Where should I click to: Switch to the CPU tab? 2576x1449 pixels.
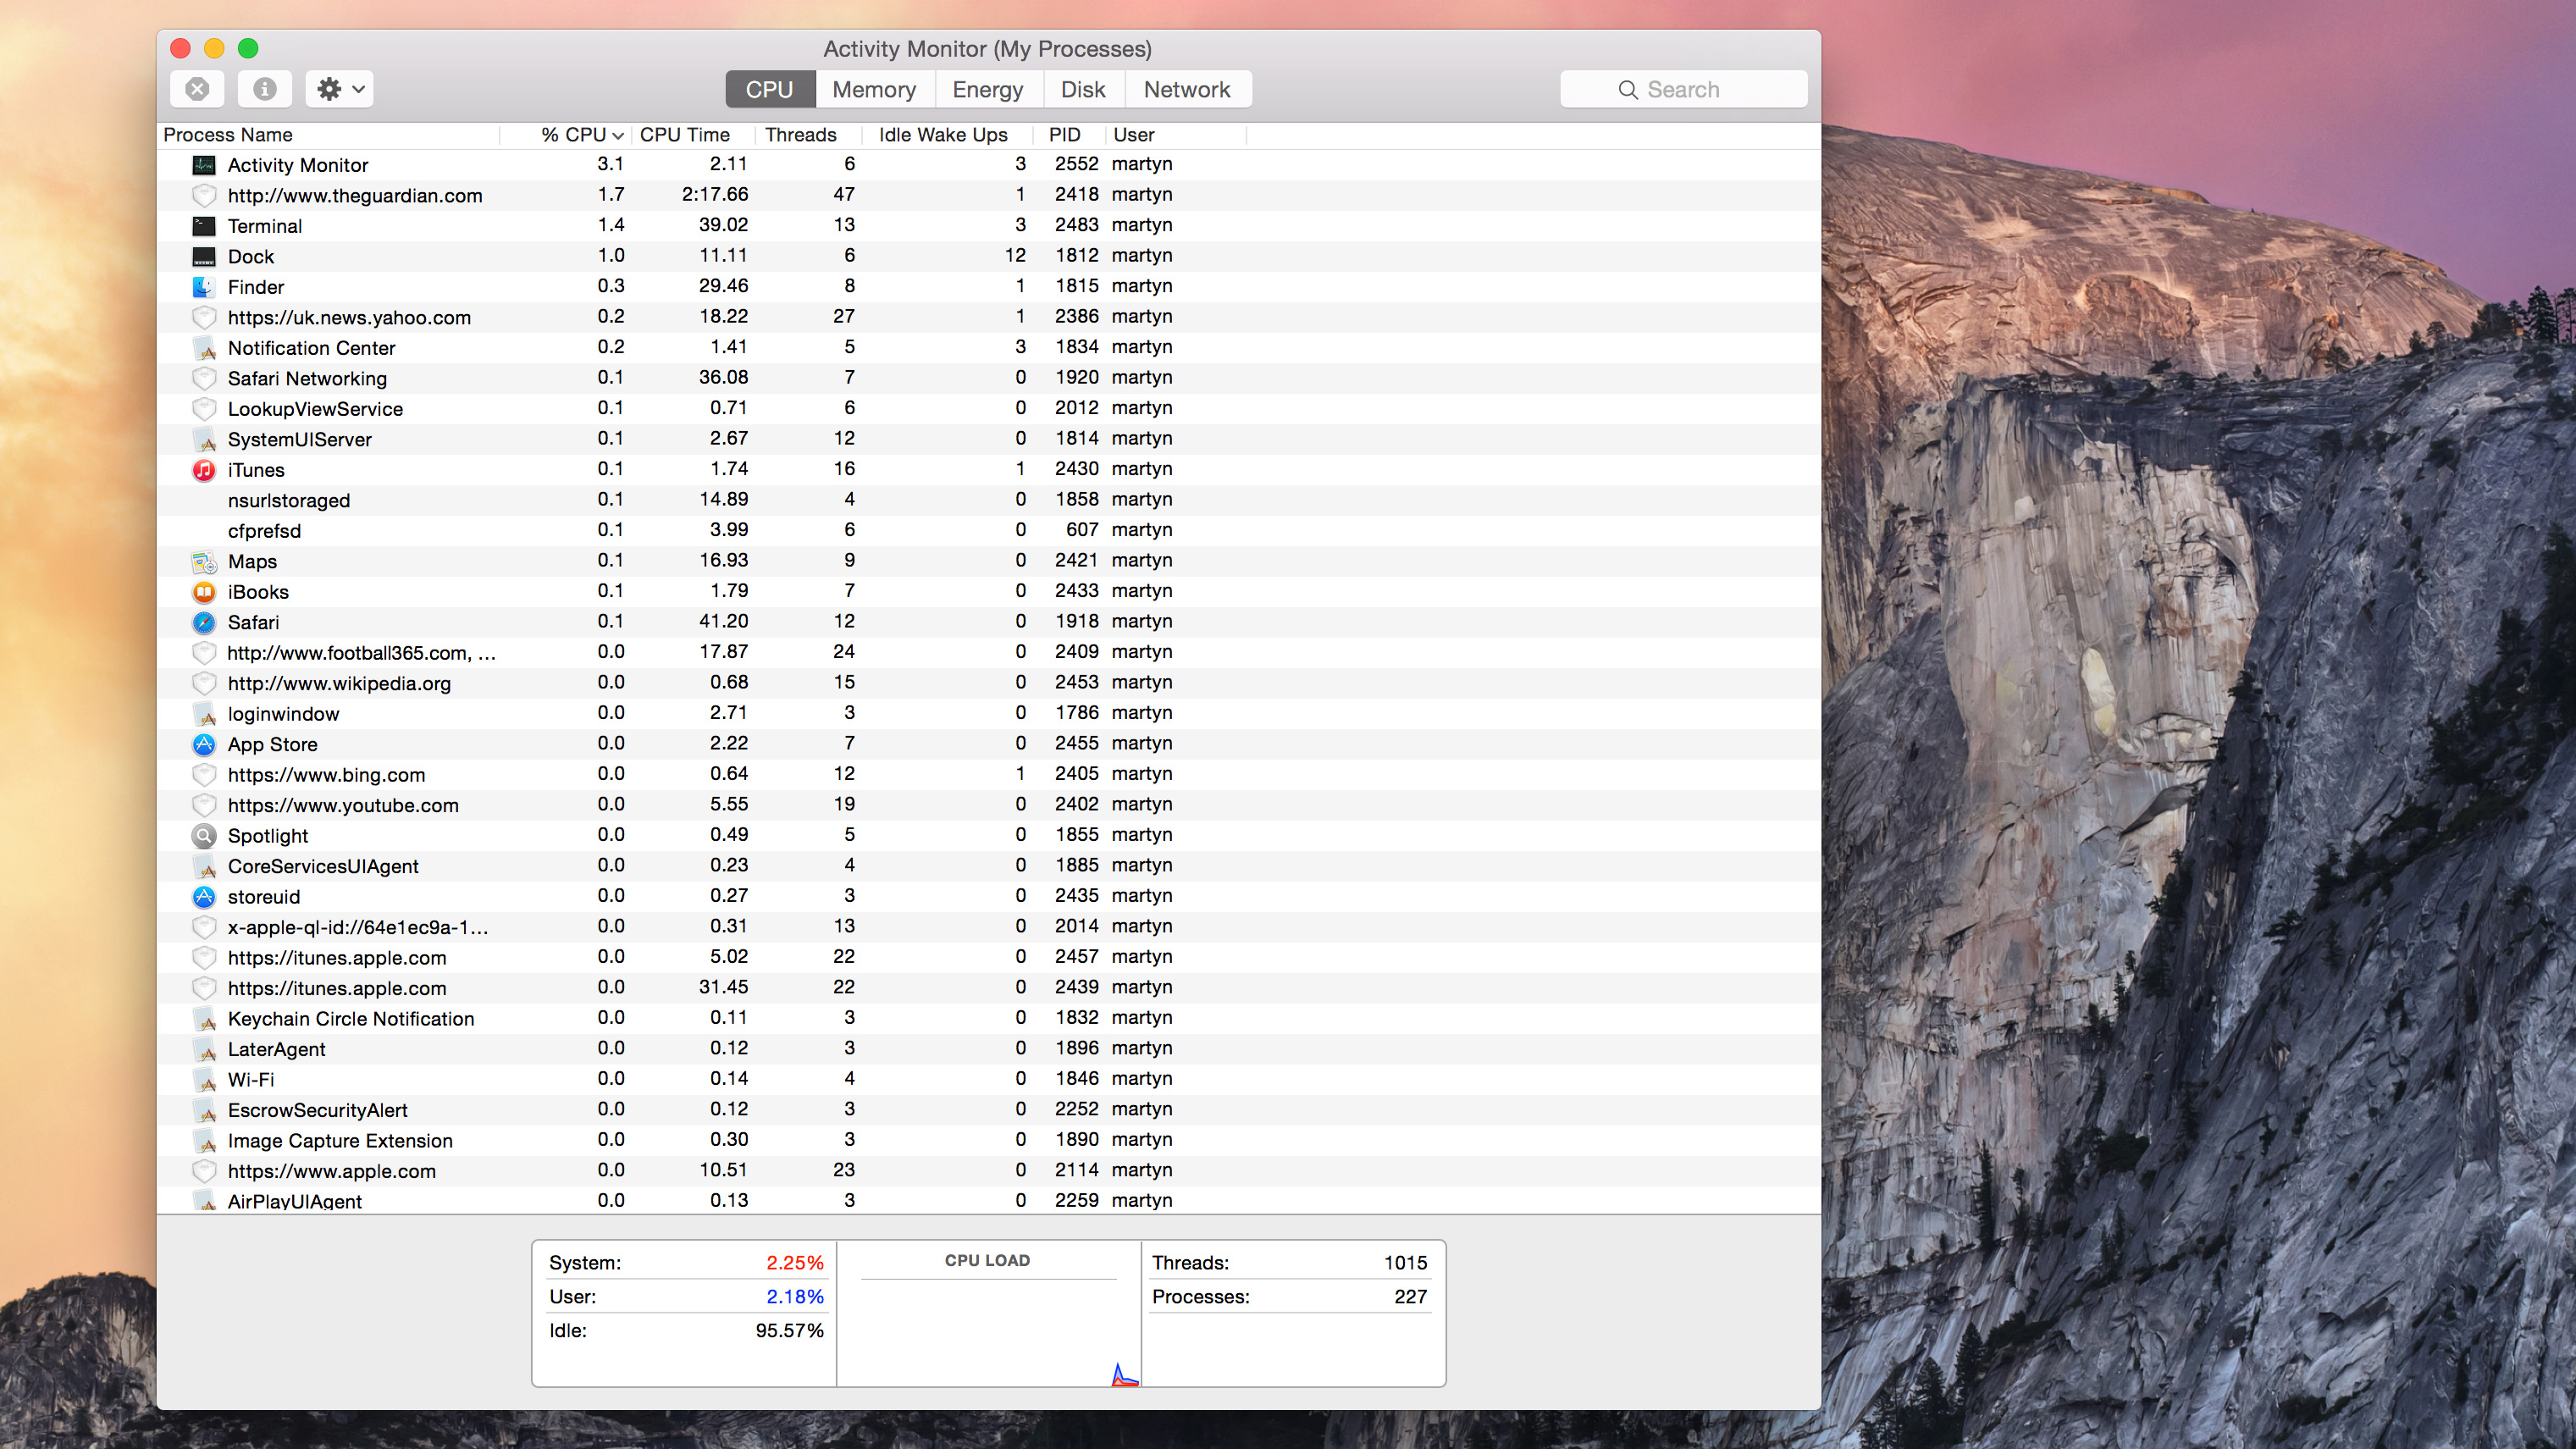point(770,89)
